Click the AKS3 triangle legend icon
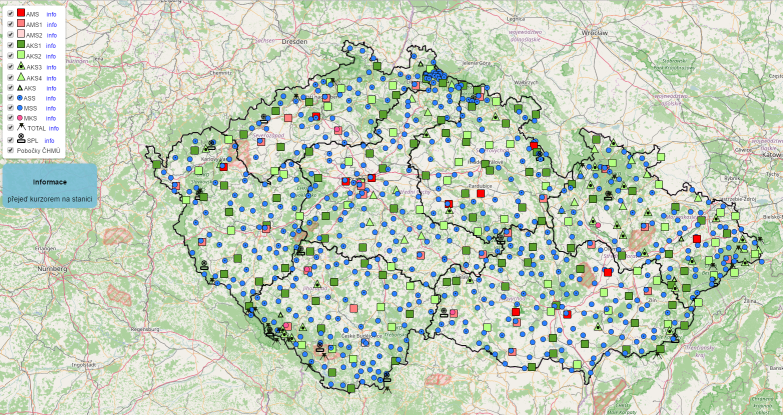 (21, 67)
